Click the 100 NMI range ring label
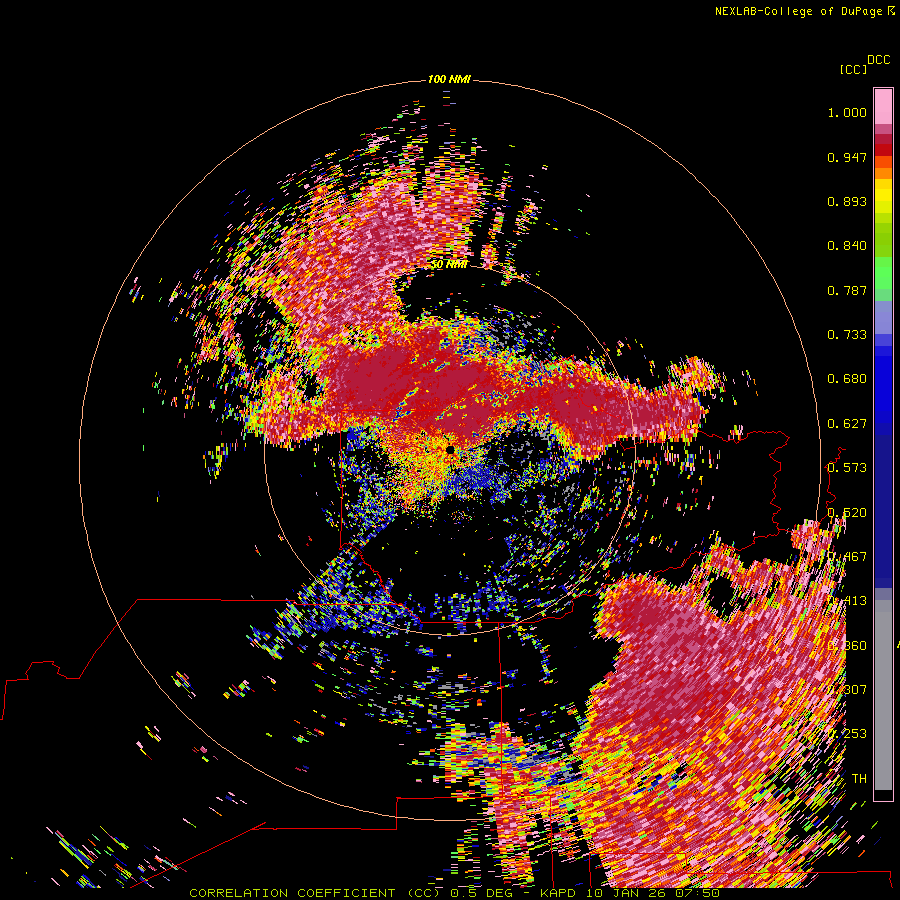This screenshot has height=900, width=900. point(449,79)
